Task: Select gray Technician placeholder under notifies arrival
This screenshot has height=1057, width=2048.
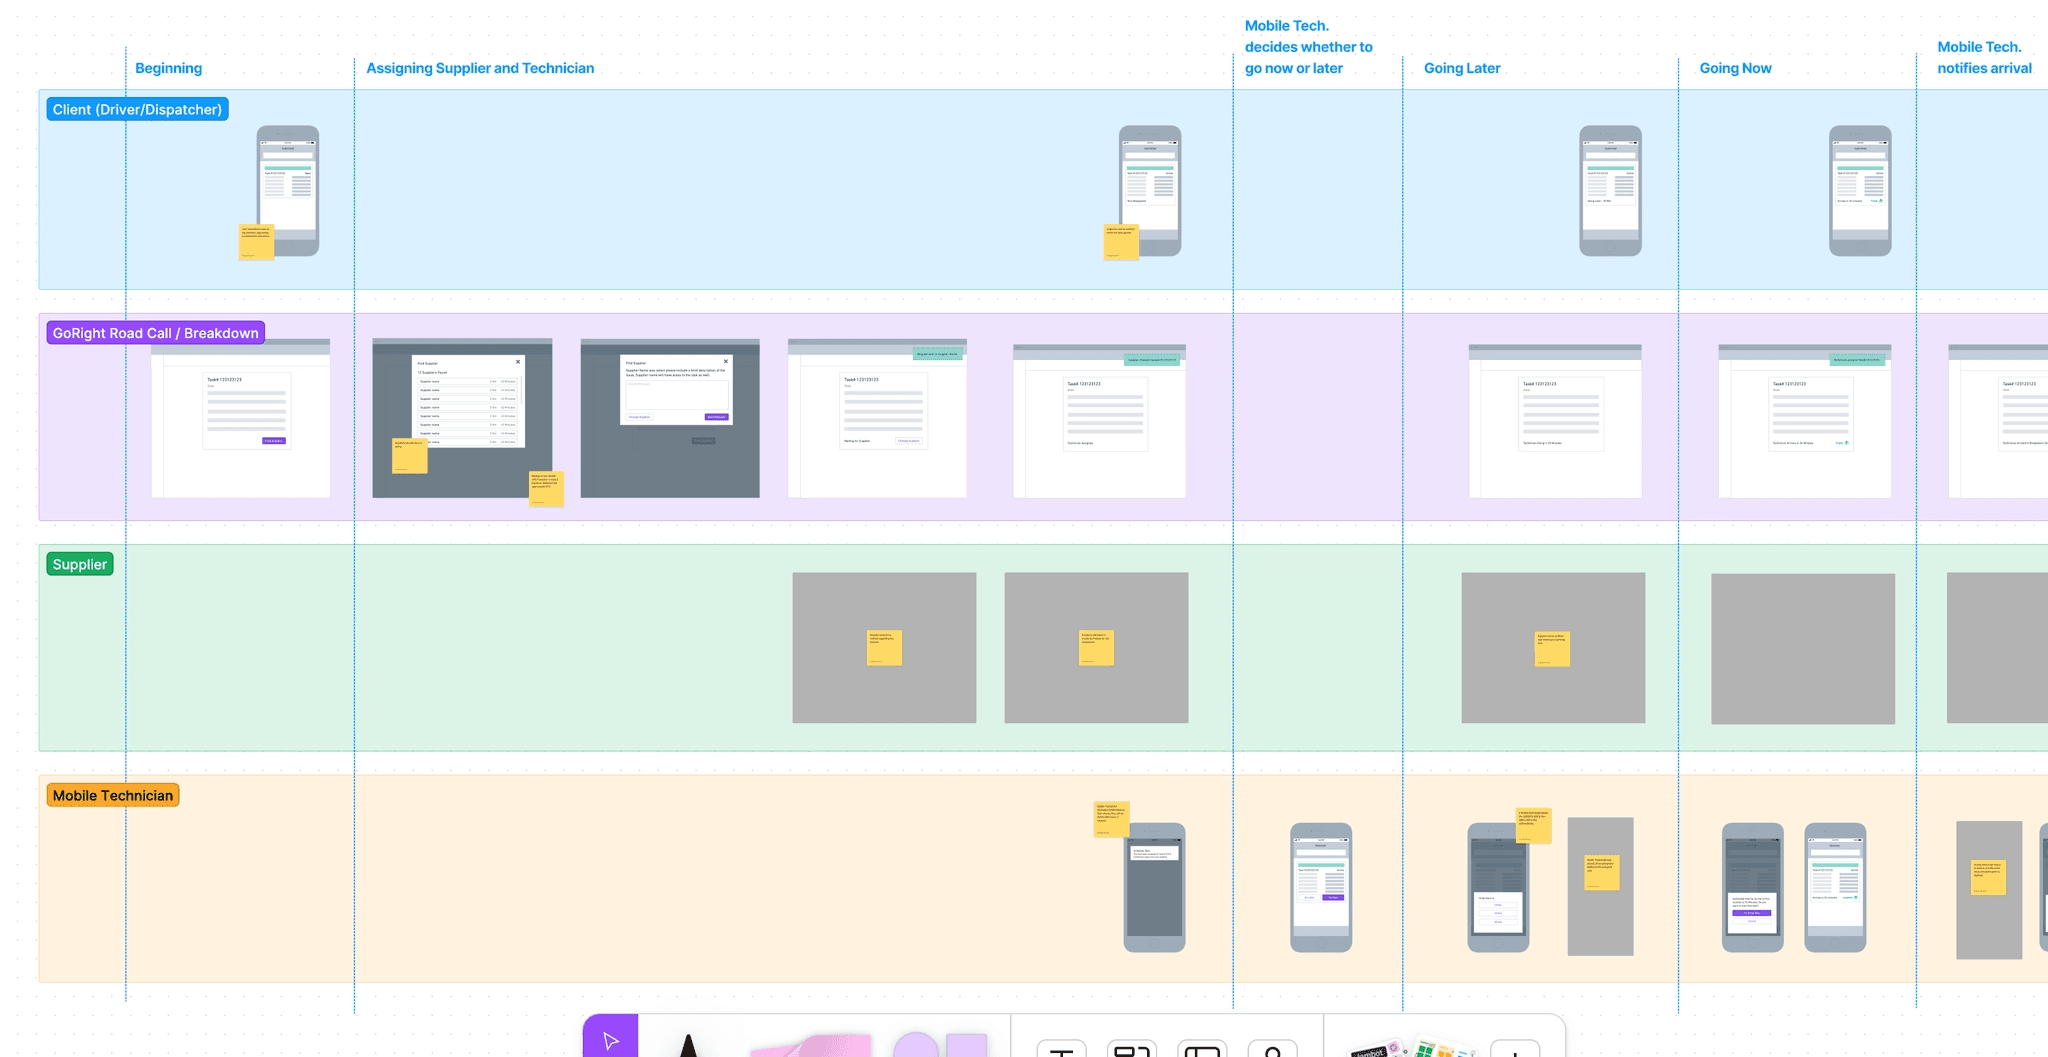Action: [1989, 890]
